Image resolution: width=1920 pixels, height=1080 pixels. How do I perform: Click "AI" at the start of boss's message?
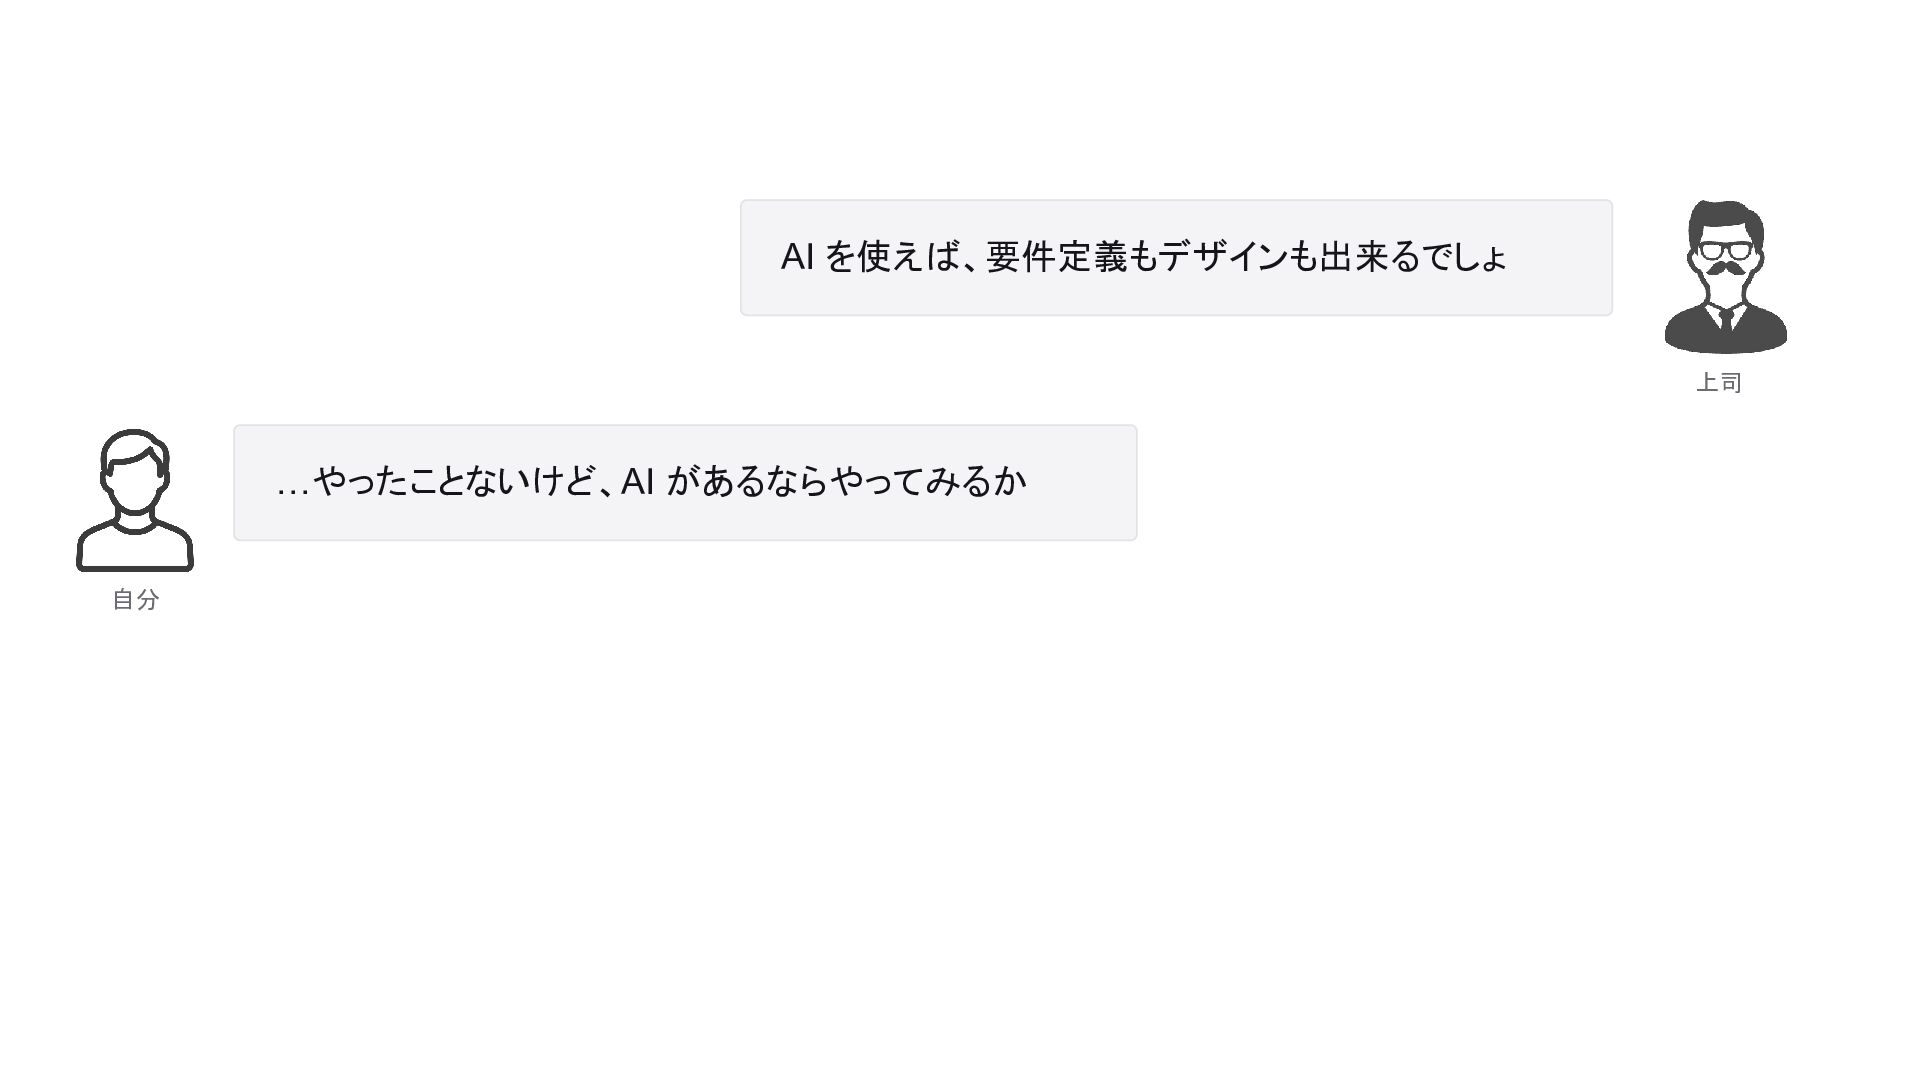point(797,257)
